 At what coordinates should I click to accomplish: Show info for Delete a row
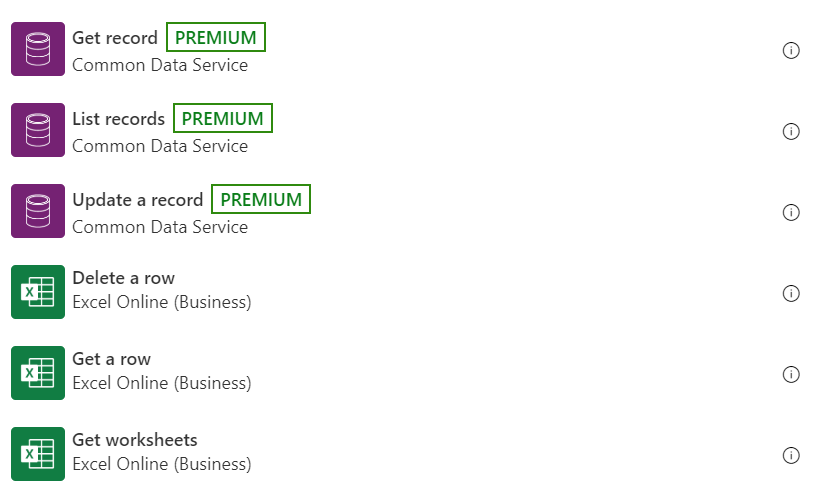[791, 294]
